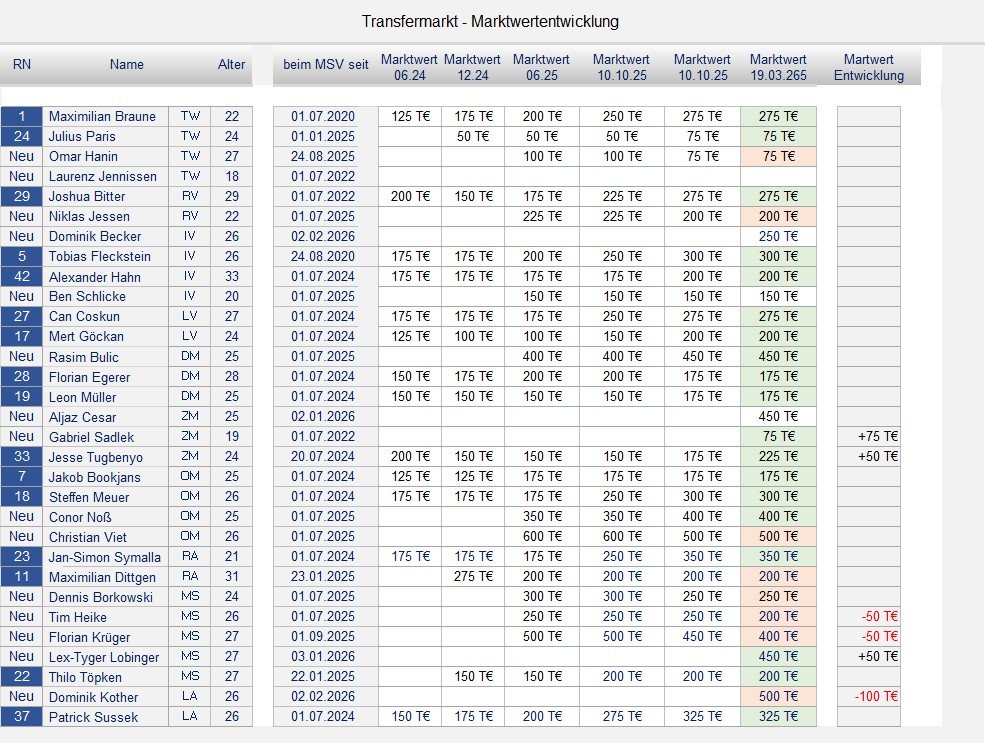The width and height of the screenshot is (986, 743).
Task: Select Christian Viet's orange 500 T€ cell
Action: (779, 537)
